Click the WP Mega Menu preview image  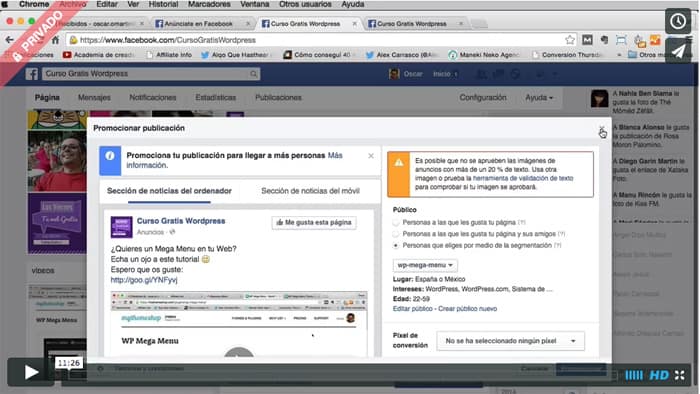(239, 324)
